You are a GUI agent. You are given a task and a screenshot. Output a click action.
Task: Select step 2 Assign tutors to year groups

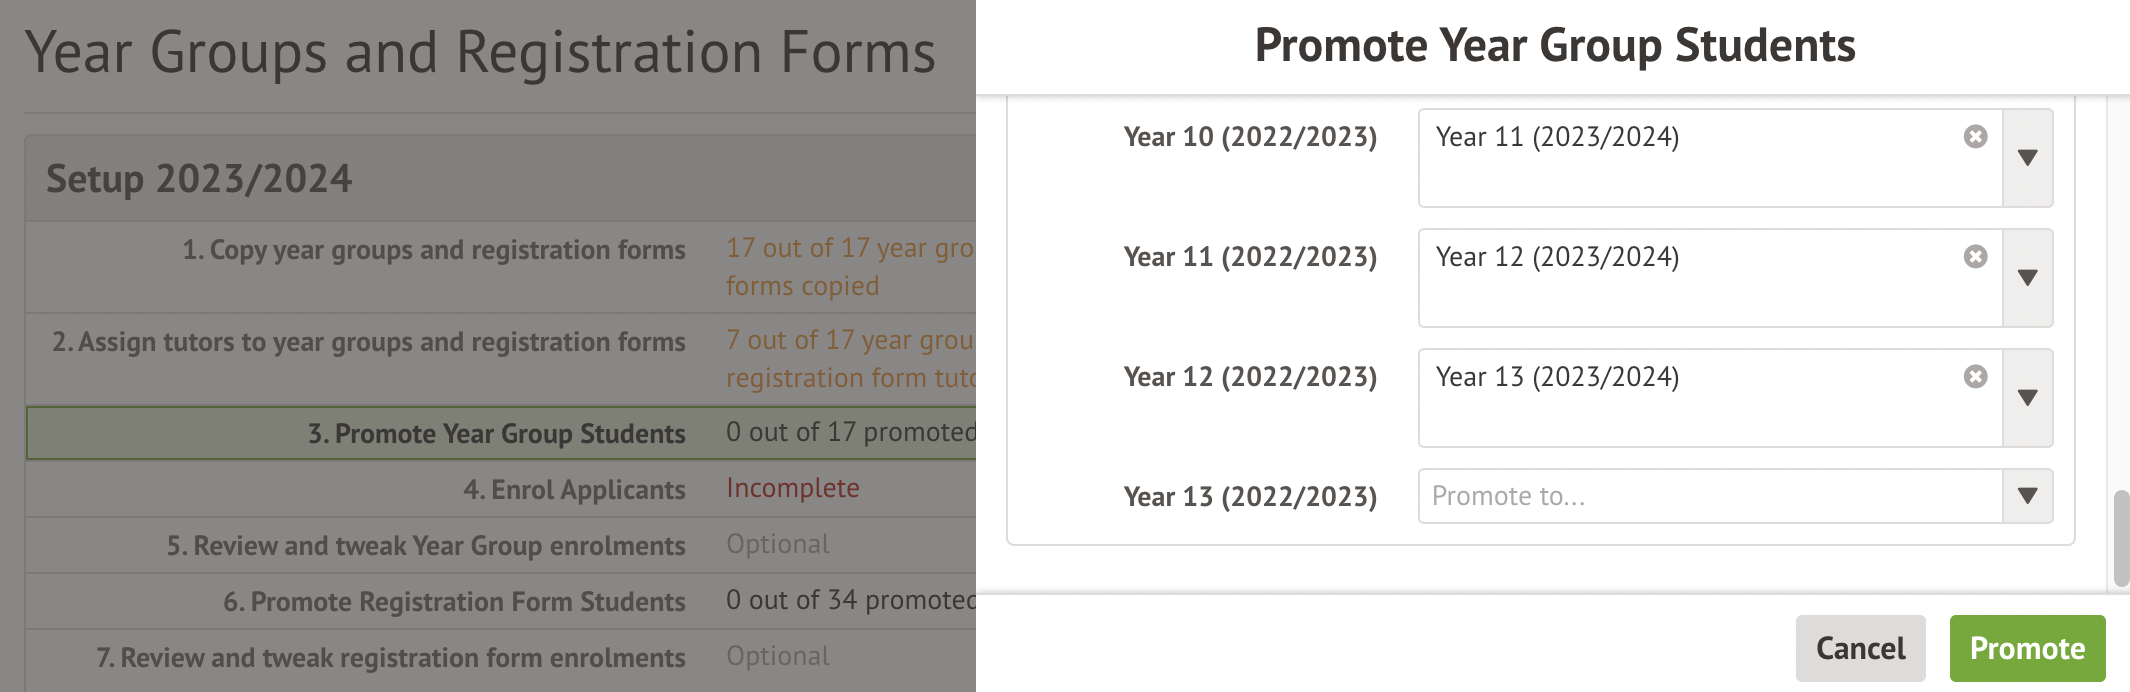[369, 342]
